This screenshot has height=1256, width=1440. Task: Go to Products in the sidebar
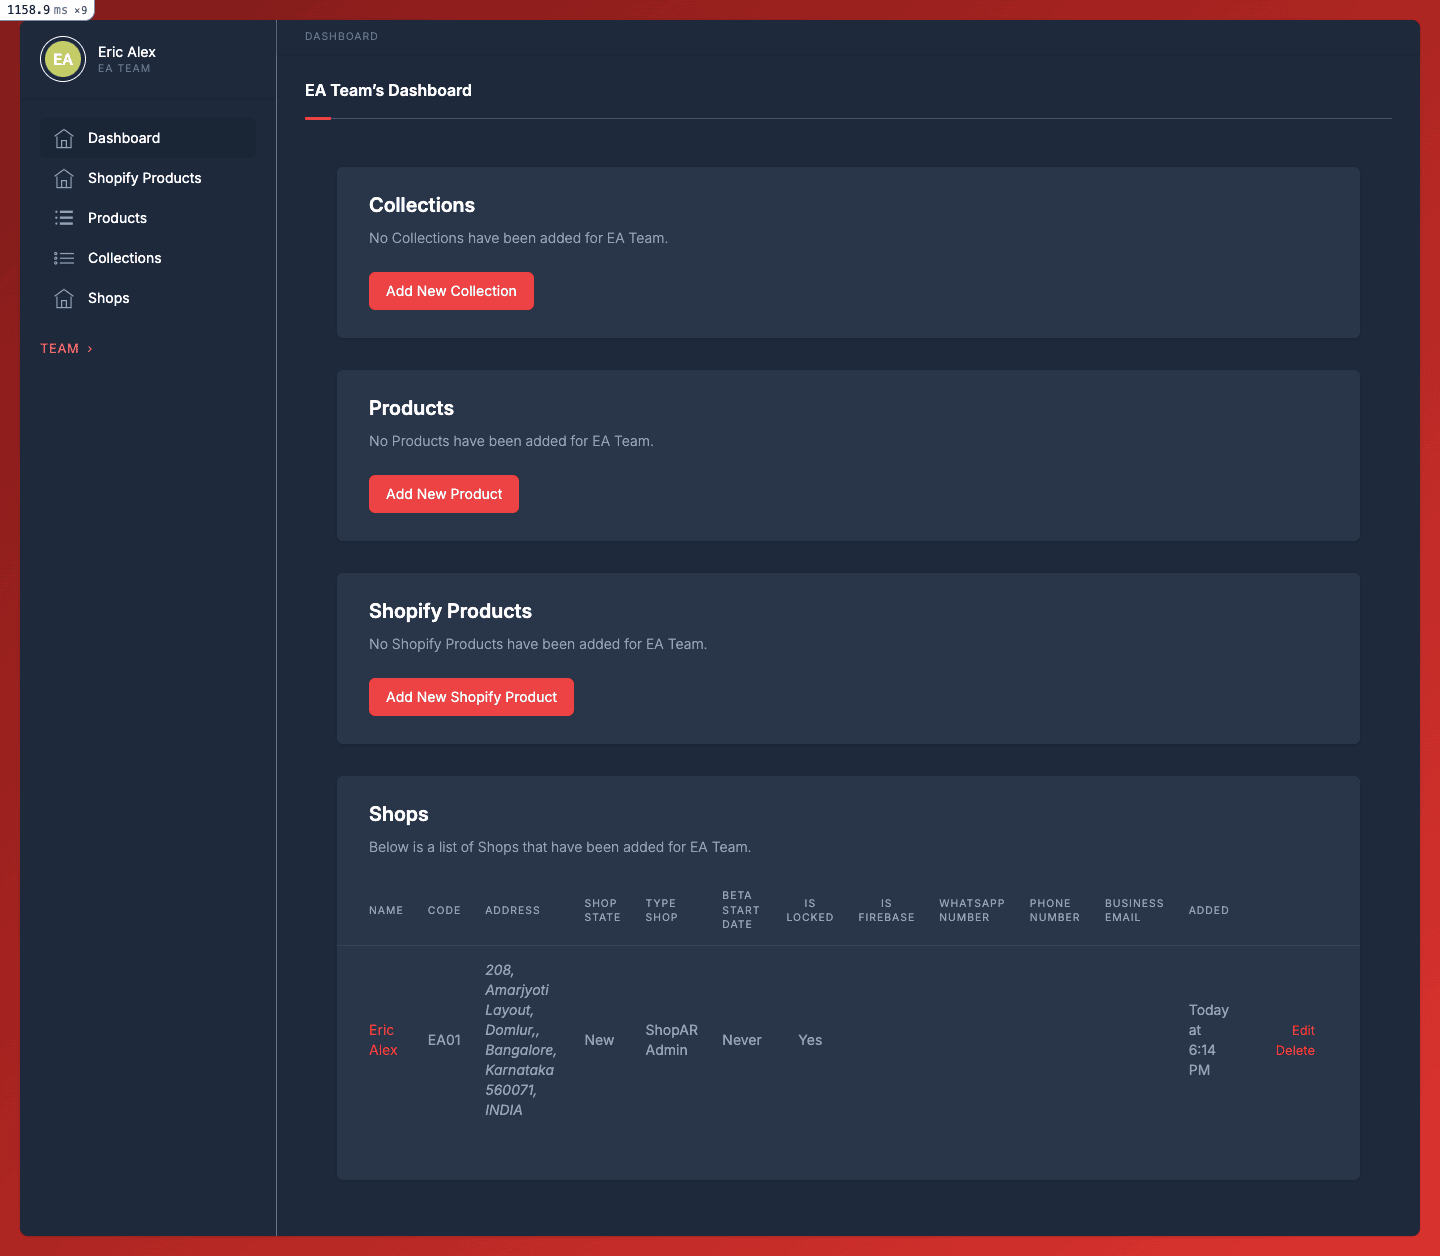click(x=148, y=218)
